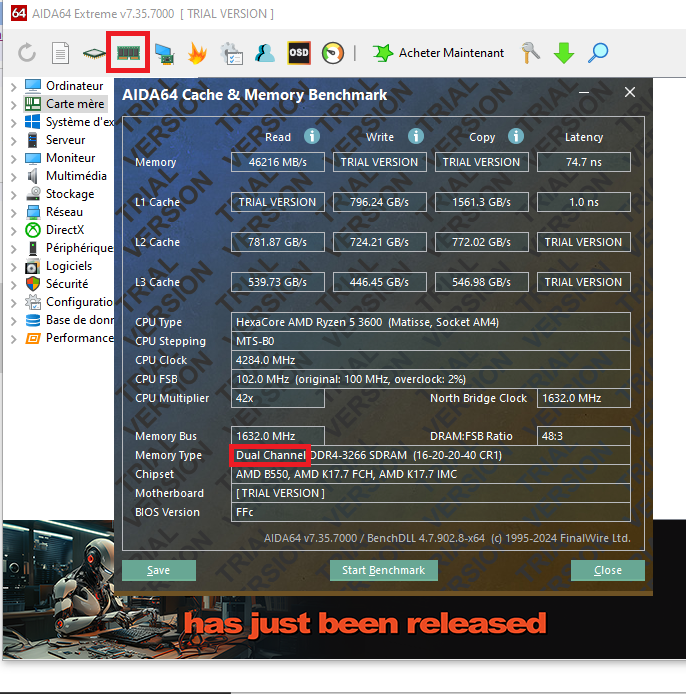This screenshot has width=686, height=694.
Task: Select the Ordinateur monitor icon
Action: coord(33,85)
